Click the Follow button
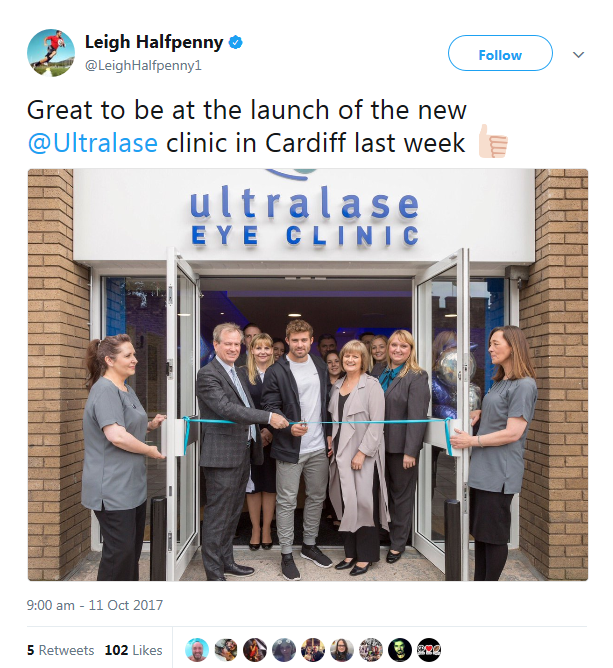The width and height of the screenshot is (613, 668). click(x=500, y=53)
